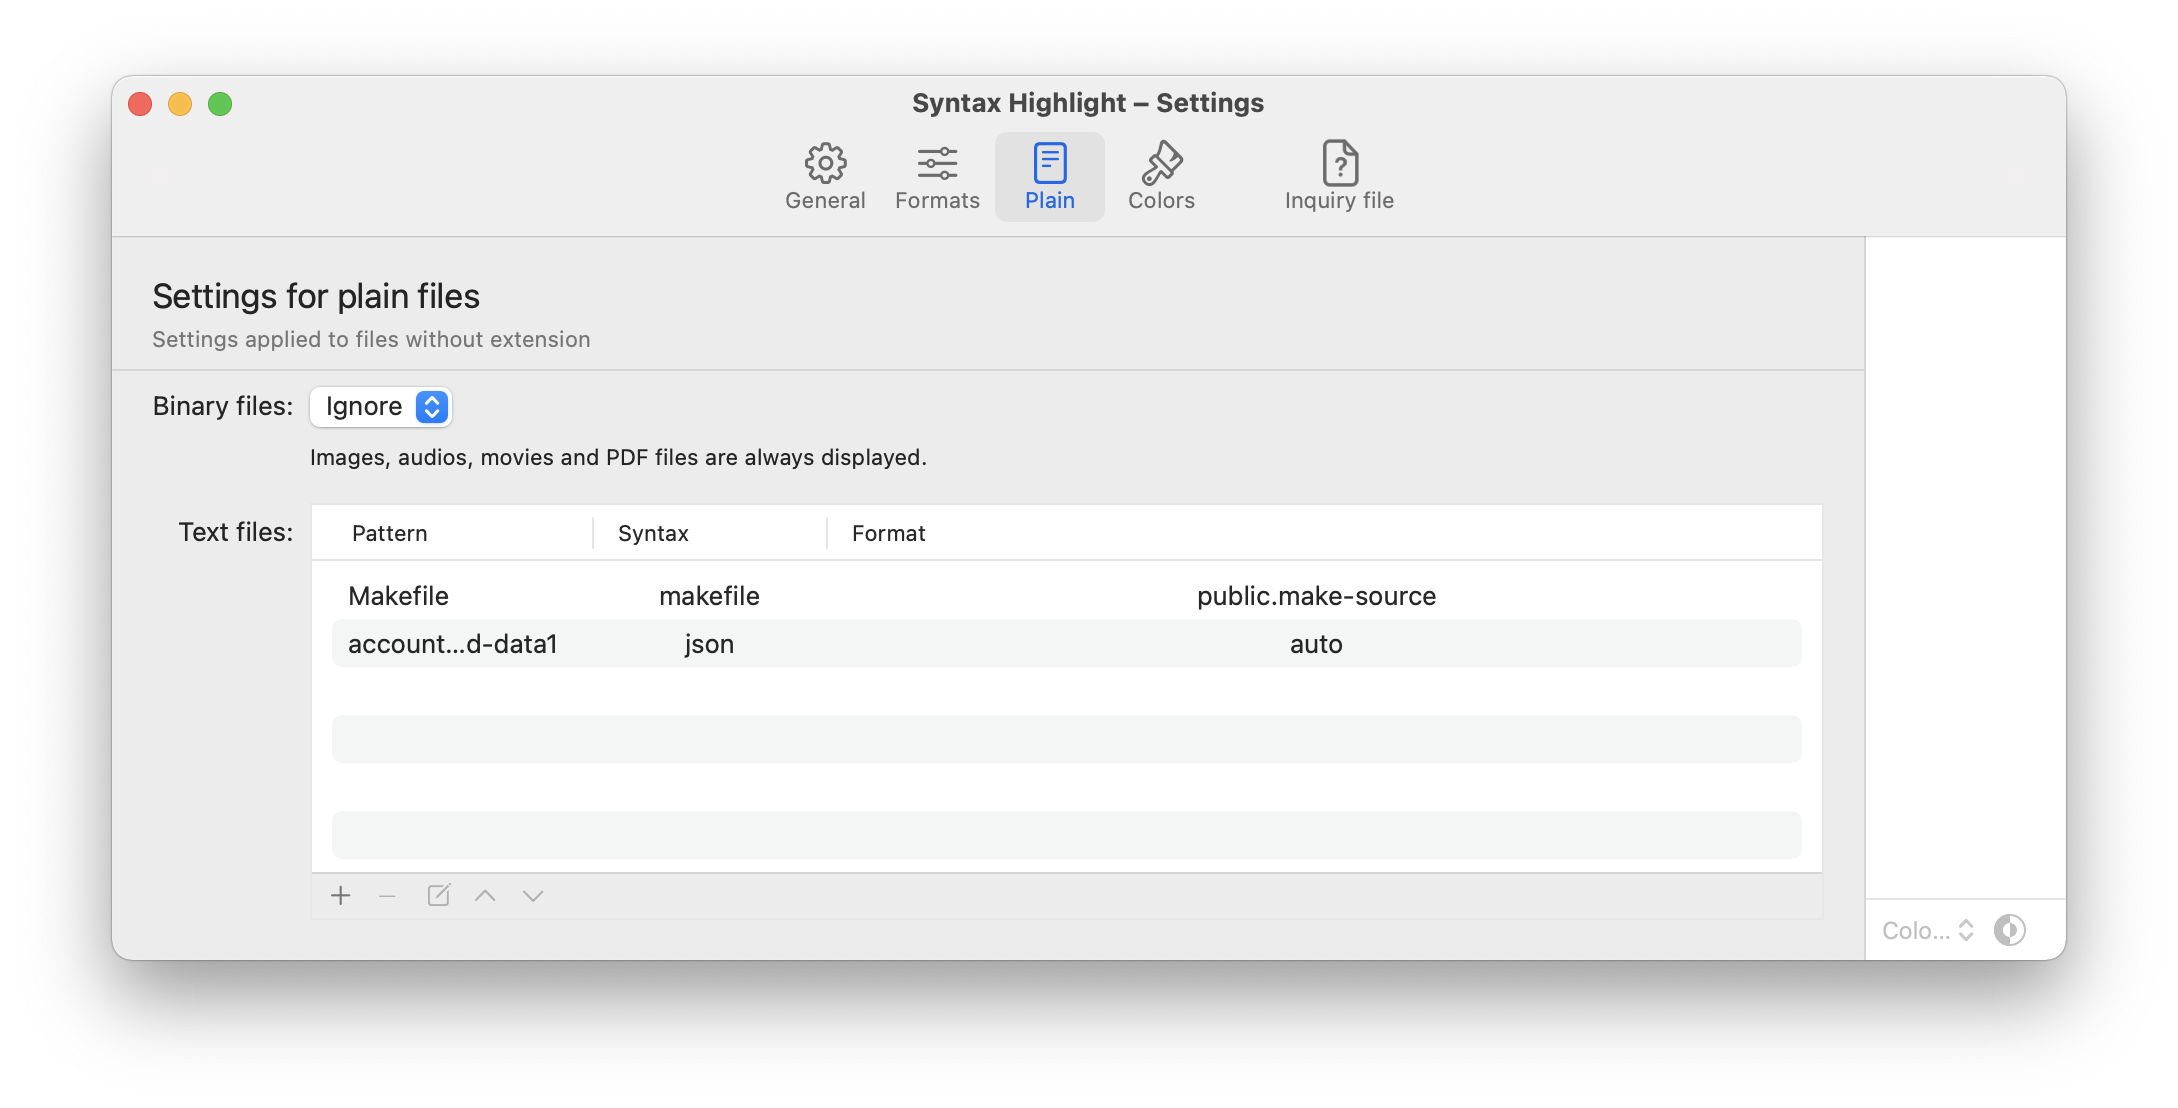Click the remove entry button
Image resolution: width=2178 pixels, height=1108 pixels.
tap(388, 896)
